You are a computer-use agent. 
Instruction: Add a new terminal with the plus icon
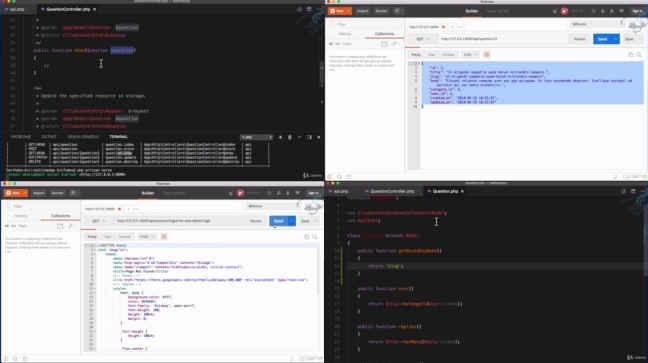tap(280, 137)
